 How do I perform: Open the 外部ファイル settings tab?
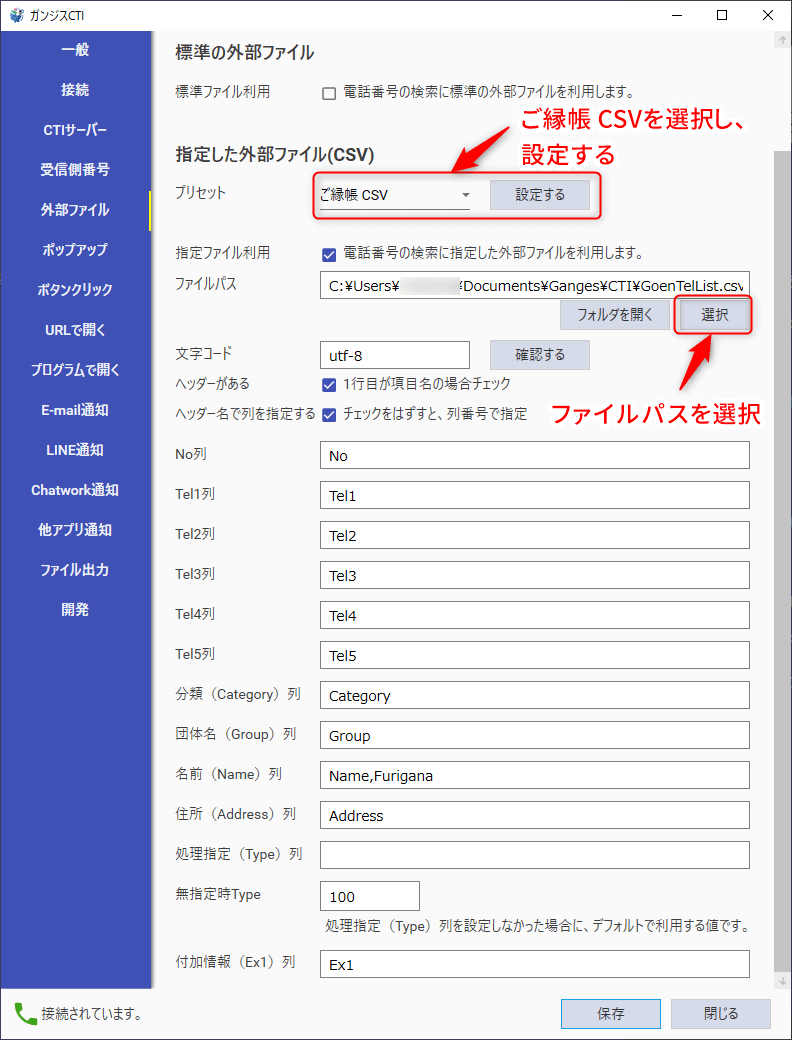click(x=75, y=210)
